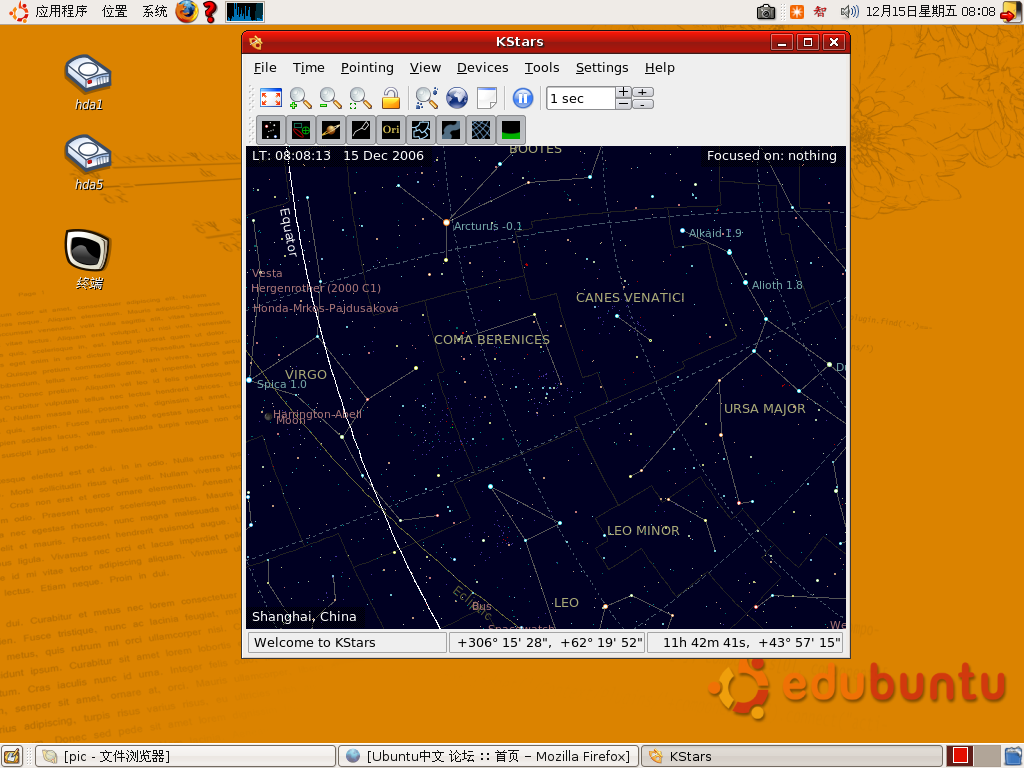Click CANES VENATICI constellation label
The height and width of the screenshot is (768, 1024).
[630, 298]
